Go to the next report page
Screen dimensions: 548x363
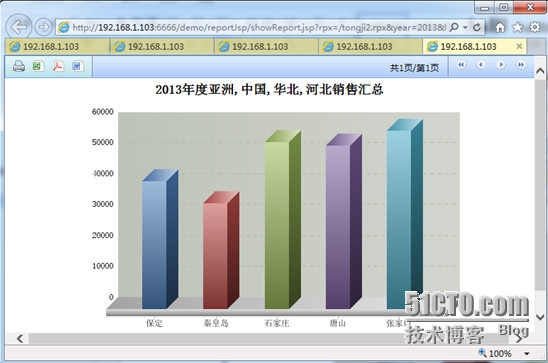pos(501,65)
